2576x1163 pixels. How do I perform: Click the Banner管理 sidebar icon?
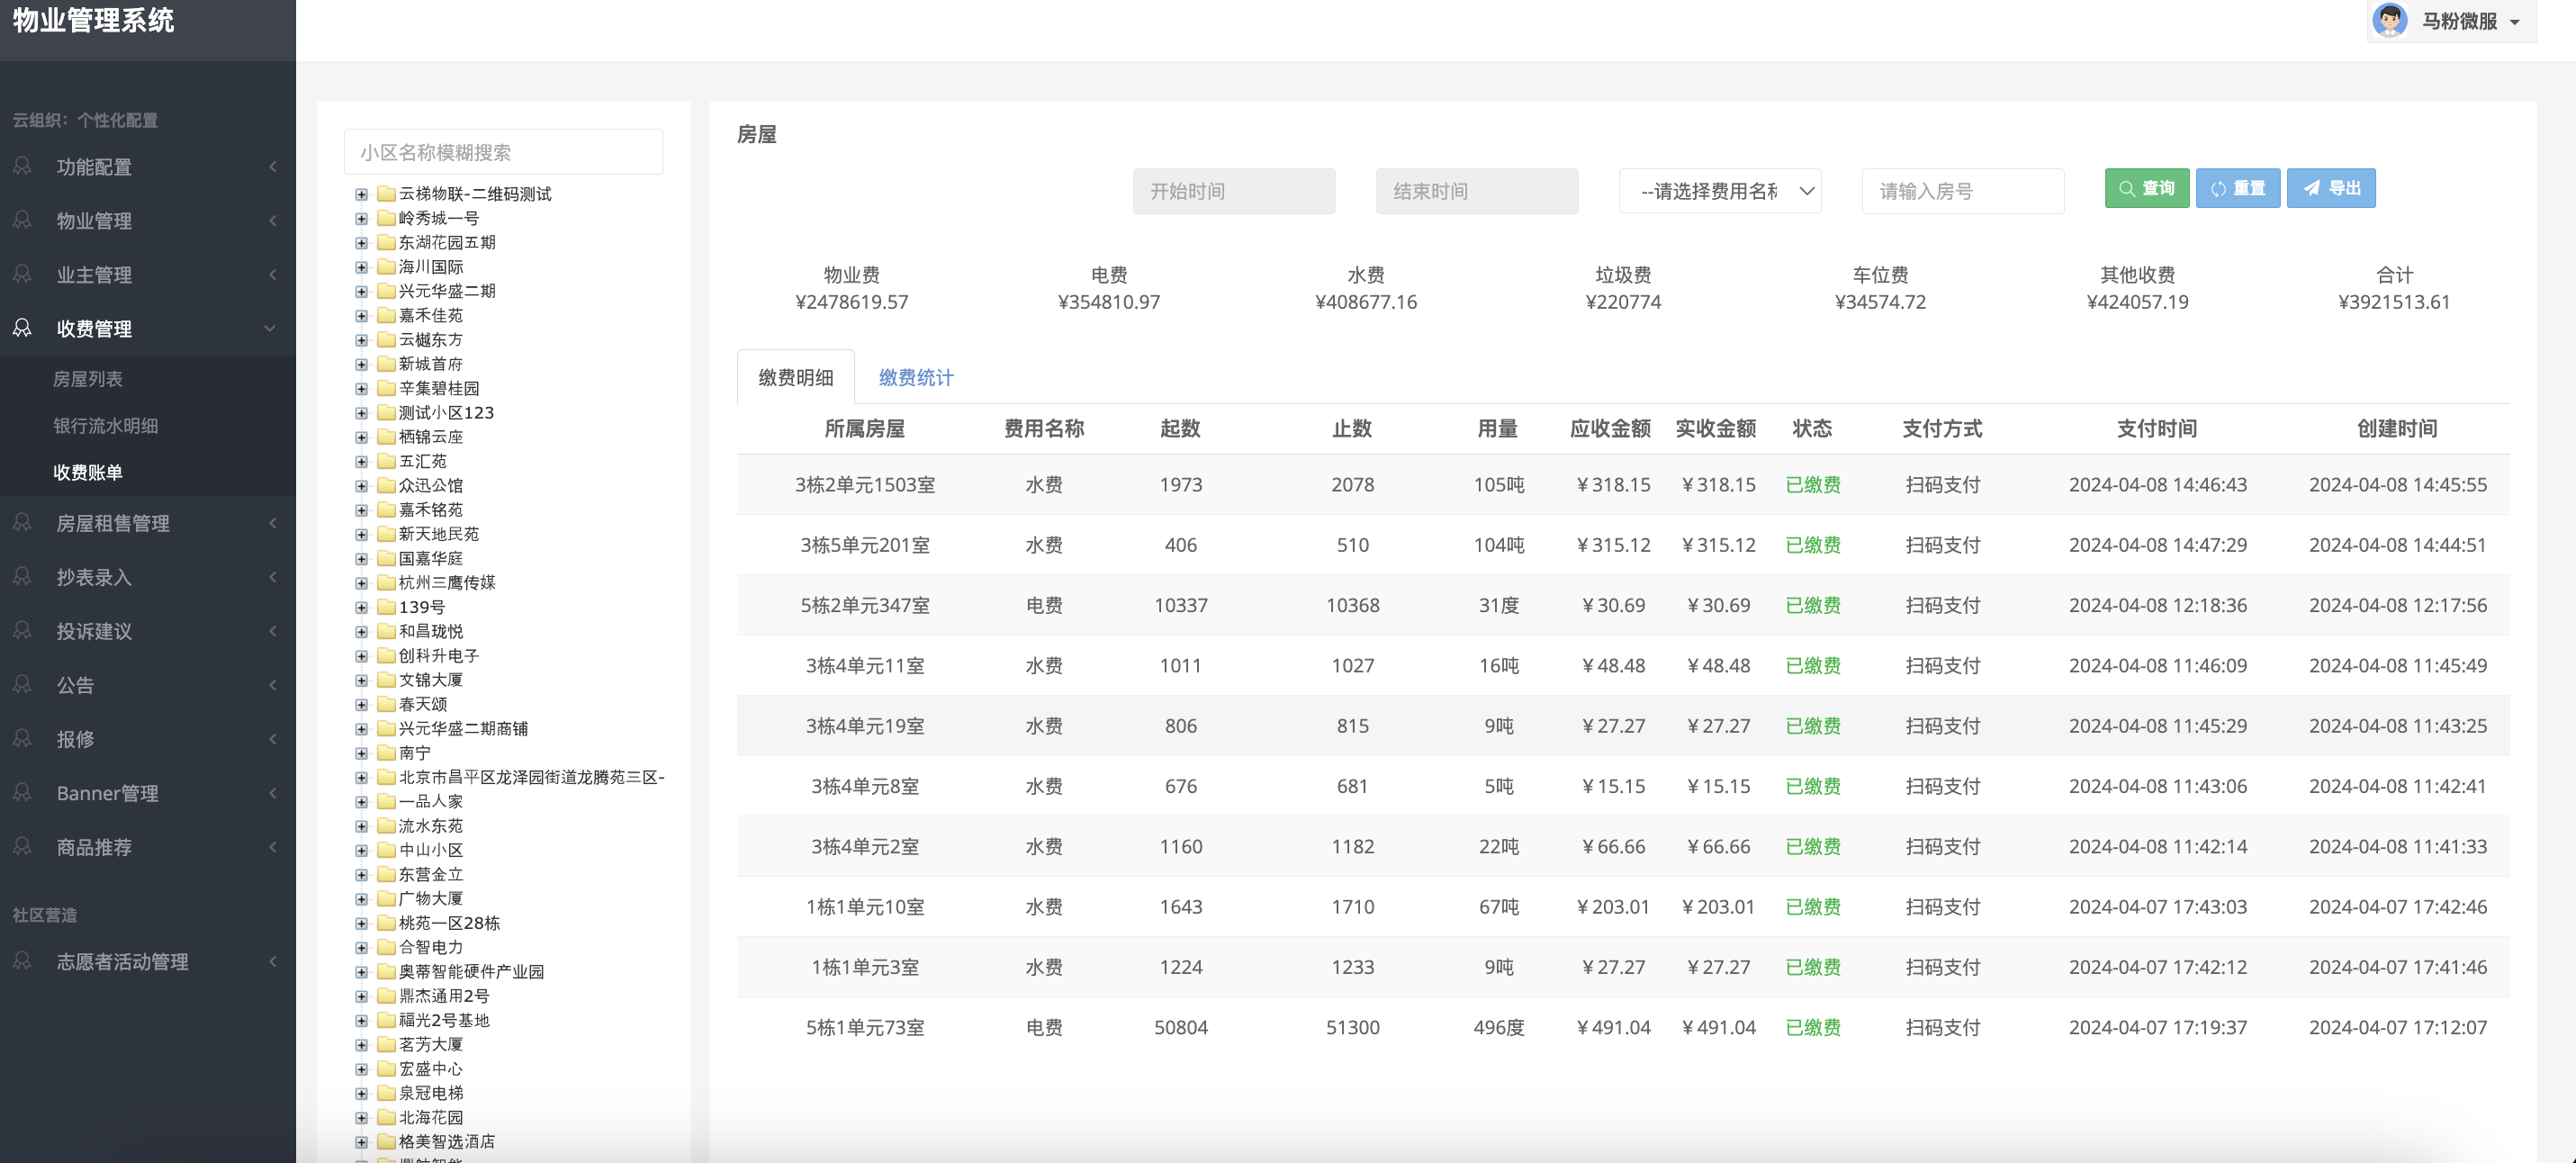pyautogui.click(x=22, y=793)
